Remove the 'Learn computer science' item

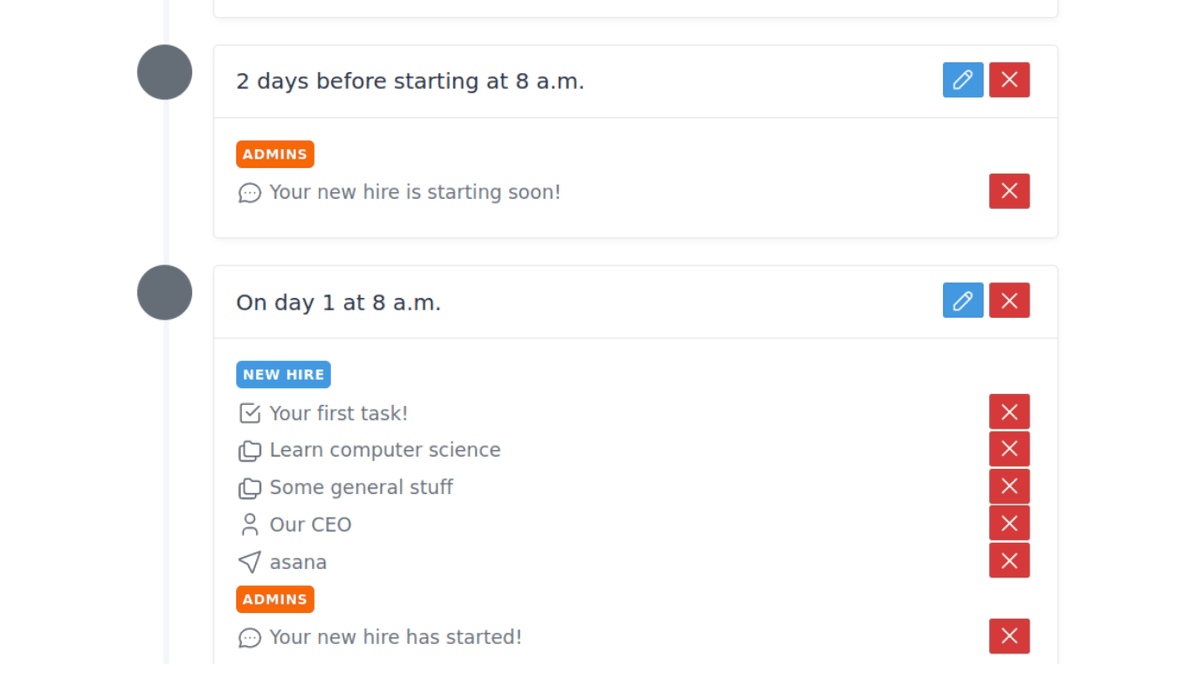pos(1009,449)
